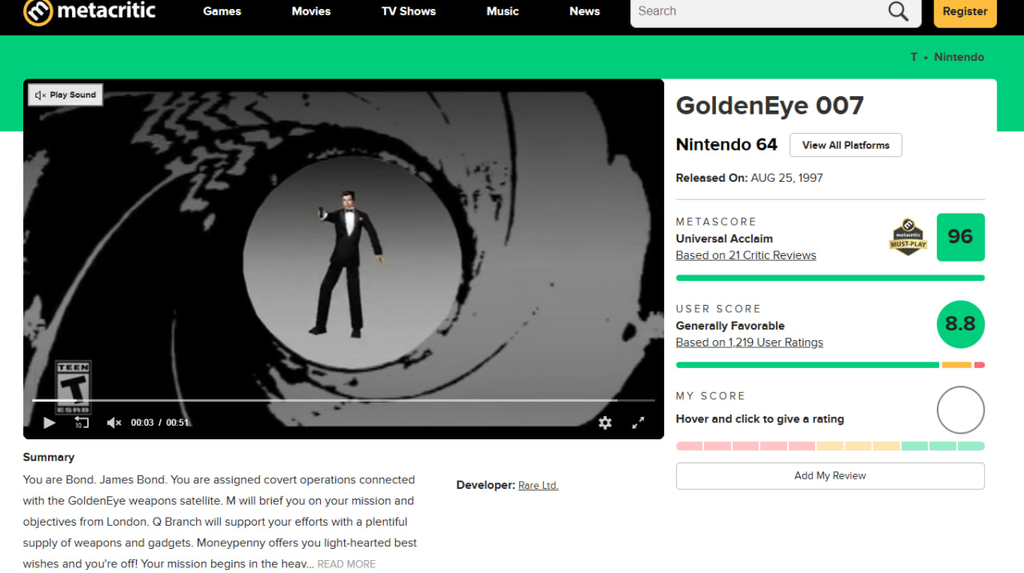Click the T rating breadcrumb
Image resolution: width=1024 pixels, height=573 pixels.
tap(914, 57)
